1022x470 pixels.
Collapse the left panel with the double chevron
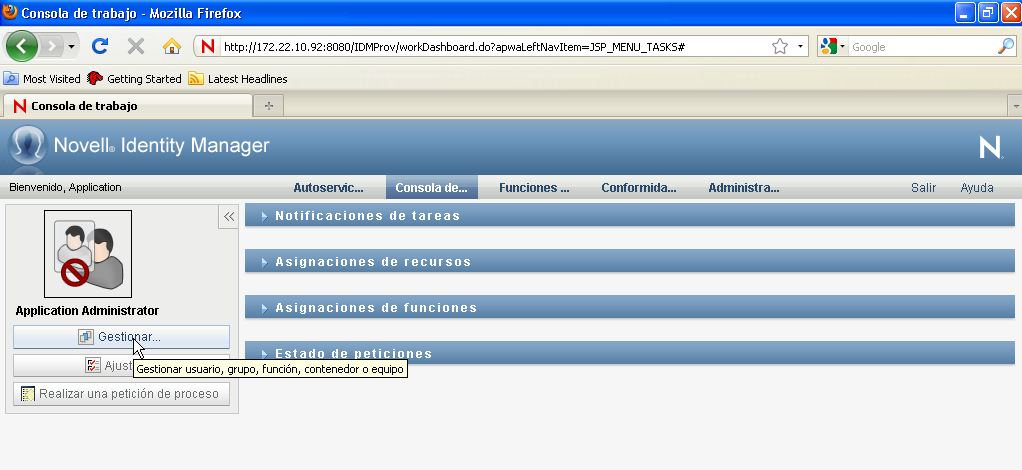click(229, 217)
